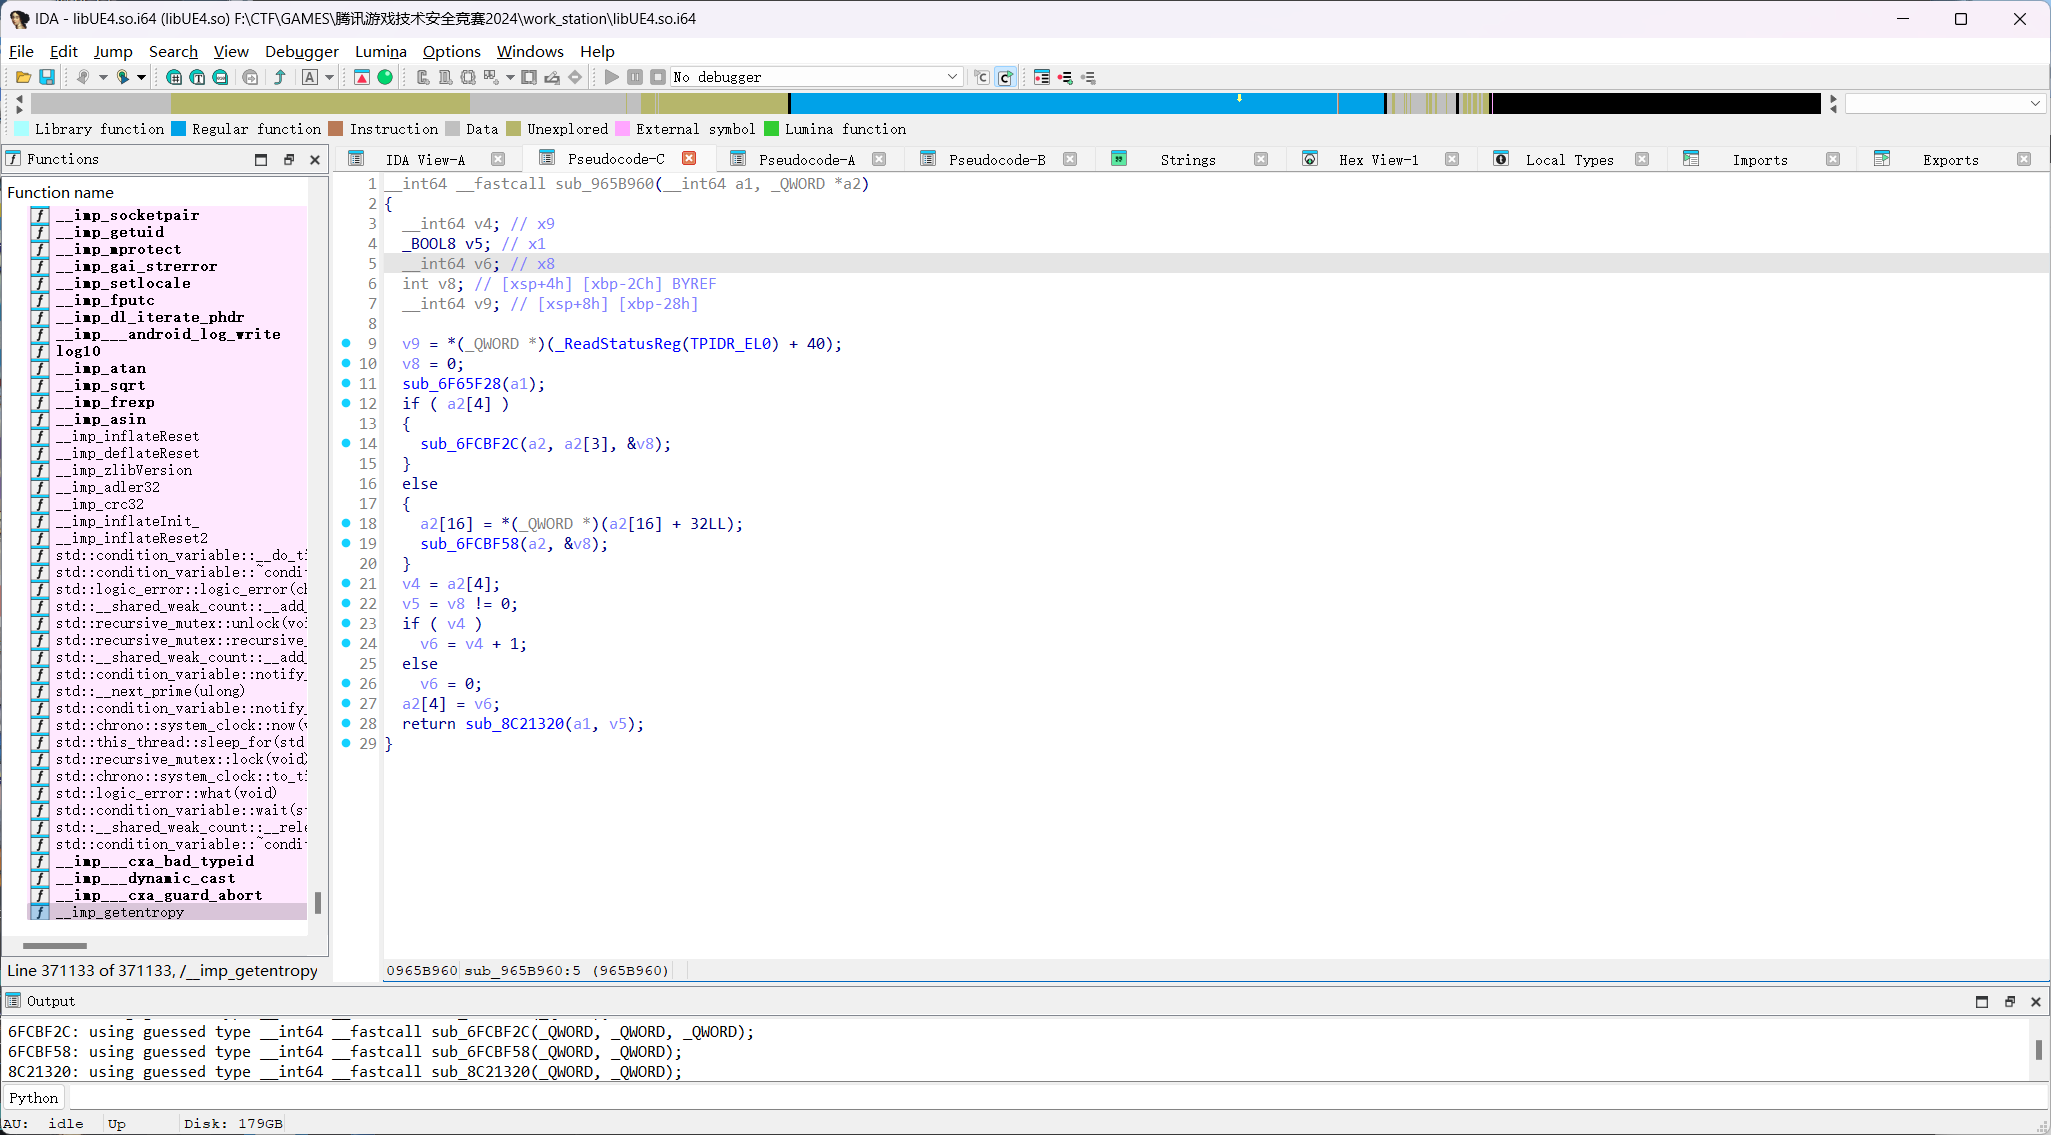Close the Functions panel
The height and width of the screenshot is (1135, 2051).
(315, 159)
